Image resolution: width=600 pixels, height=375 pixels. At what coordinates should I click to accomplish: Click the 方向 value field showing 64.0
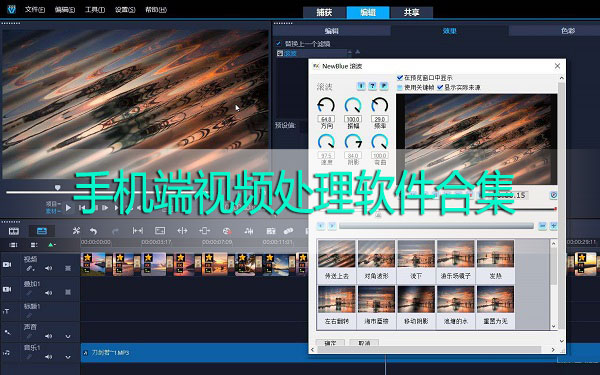click(x=326, y=119)
